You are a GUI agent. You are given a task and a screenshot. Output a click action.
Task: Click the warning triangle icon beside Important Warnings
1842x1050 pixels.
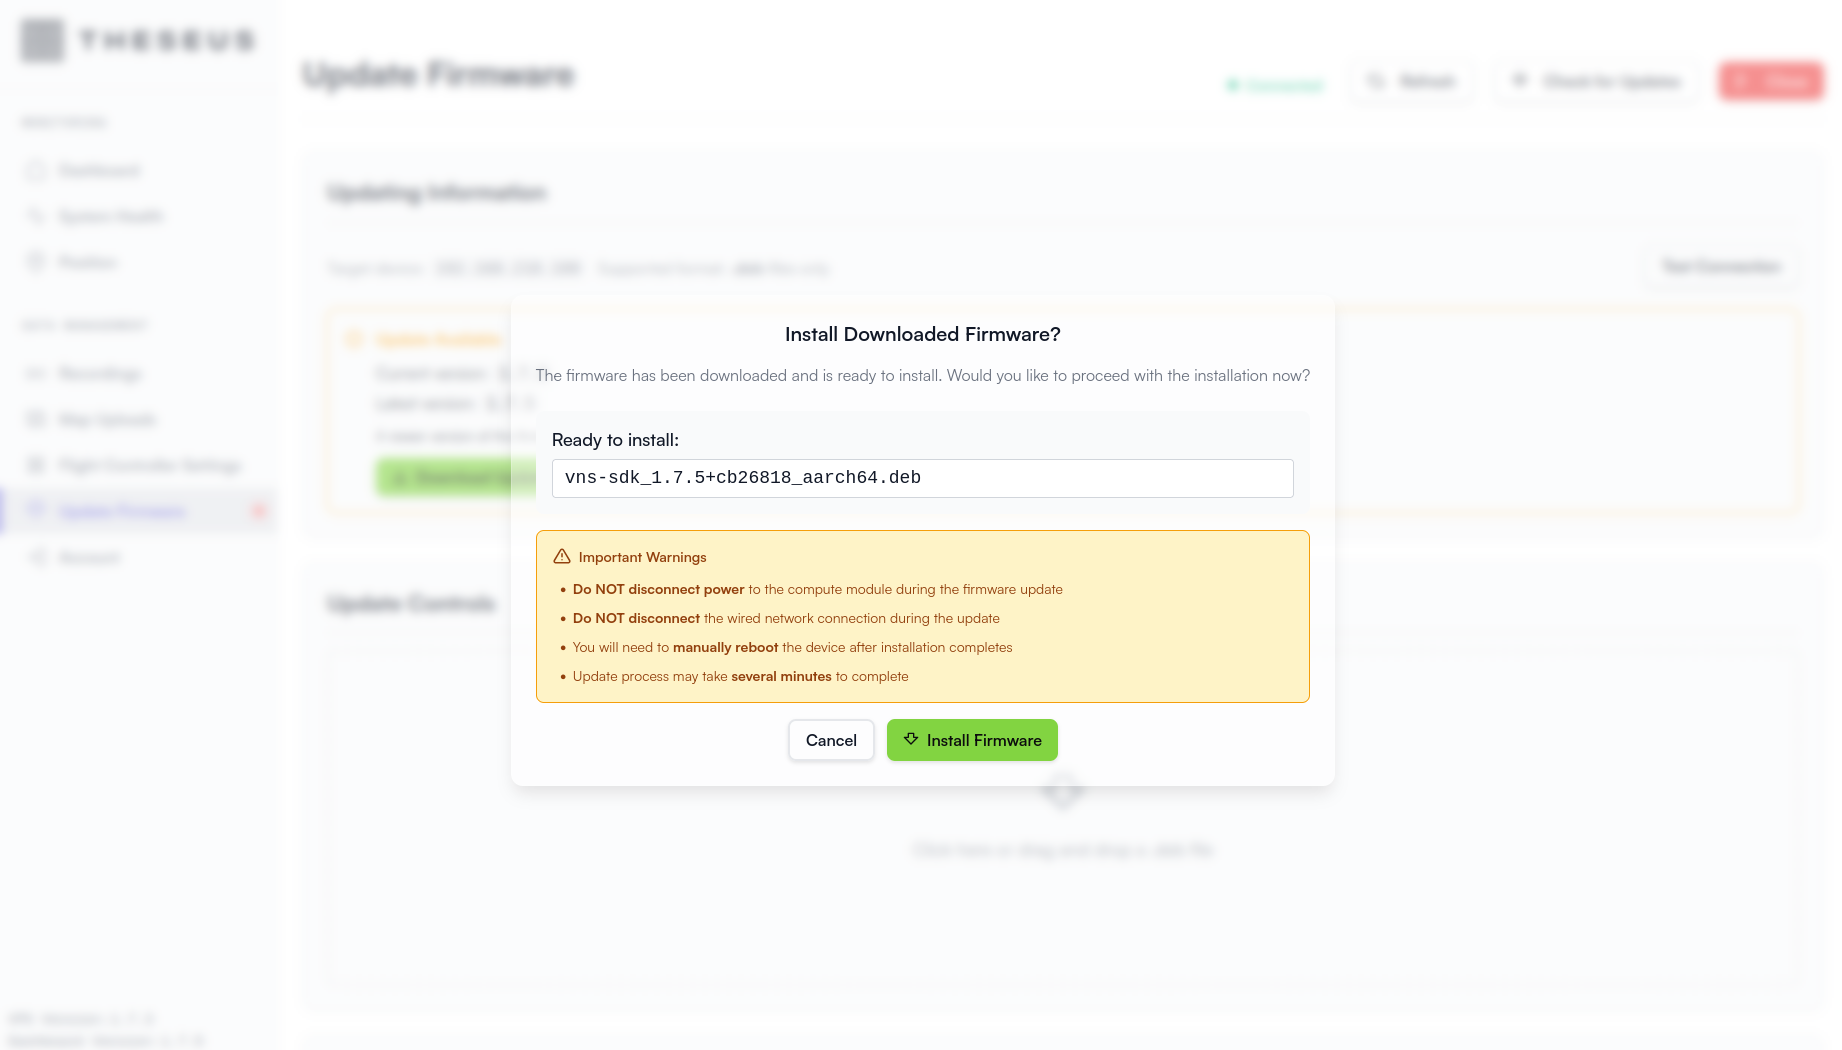point(562,557)
